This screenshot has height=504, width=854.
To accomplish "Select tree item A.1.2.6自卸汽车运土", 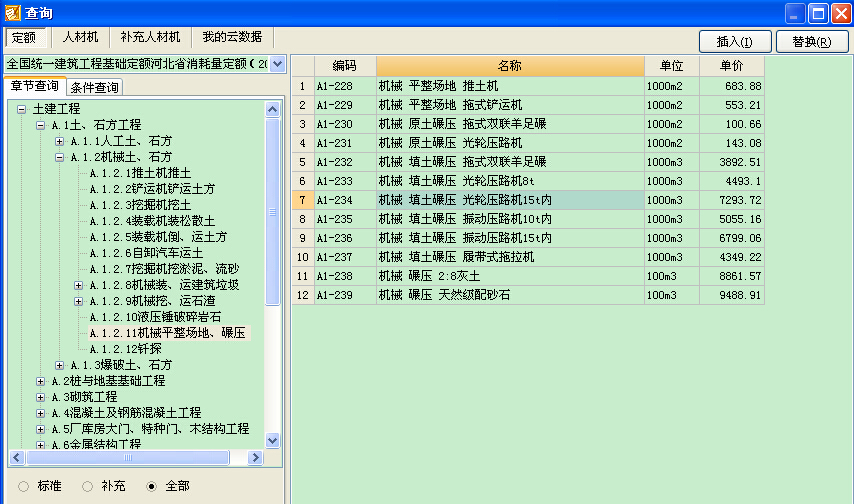I will (147, 253).
